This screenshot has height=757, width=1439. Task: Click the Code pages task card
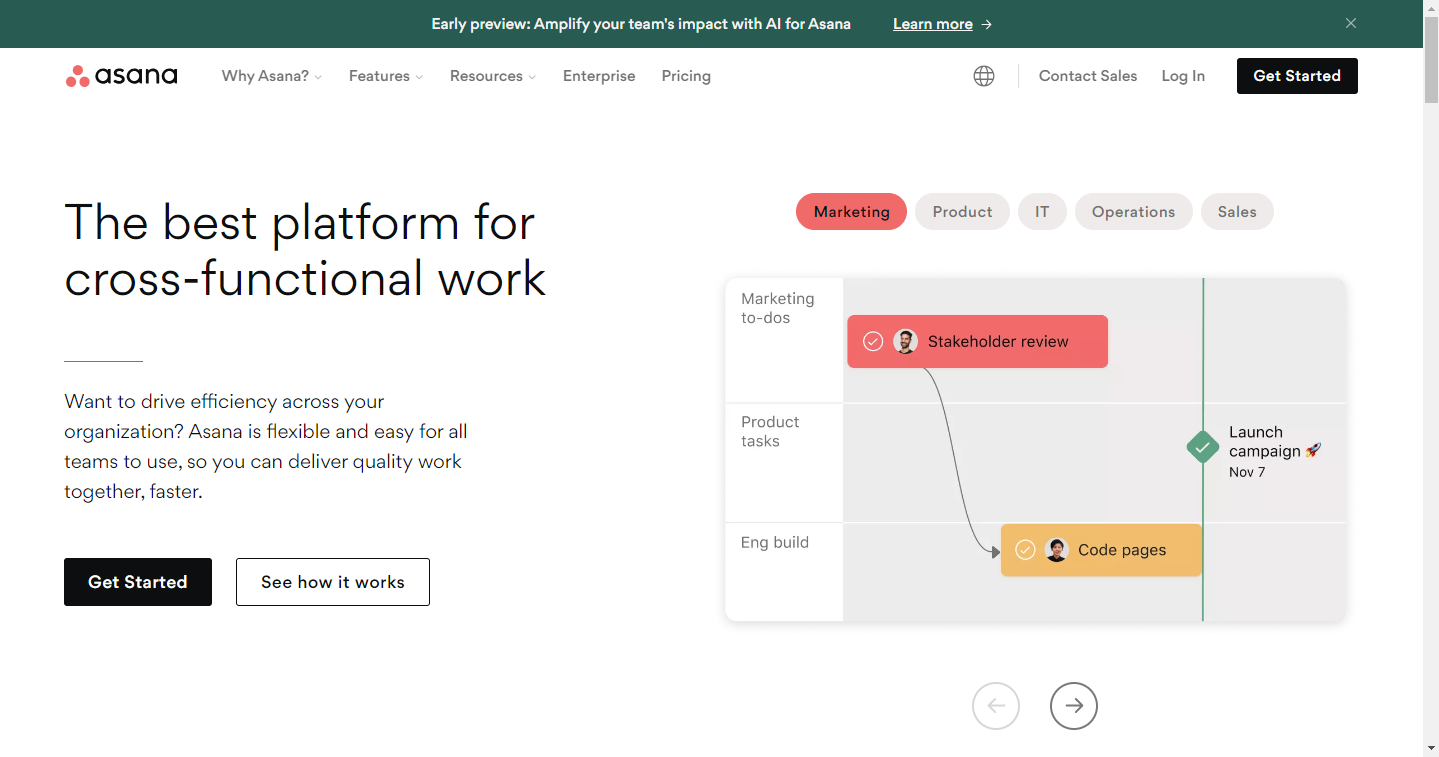pos(1101,550)
